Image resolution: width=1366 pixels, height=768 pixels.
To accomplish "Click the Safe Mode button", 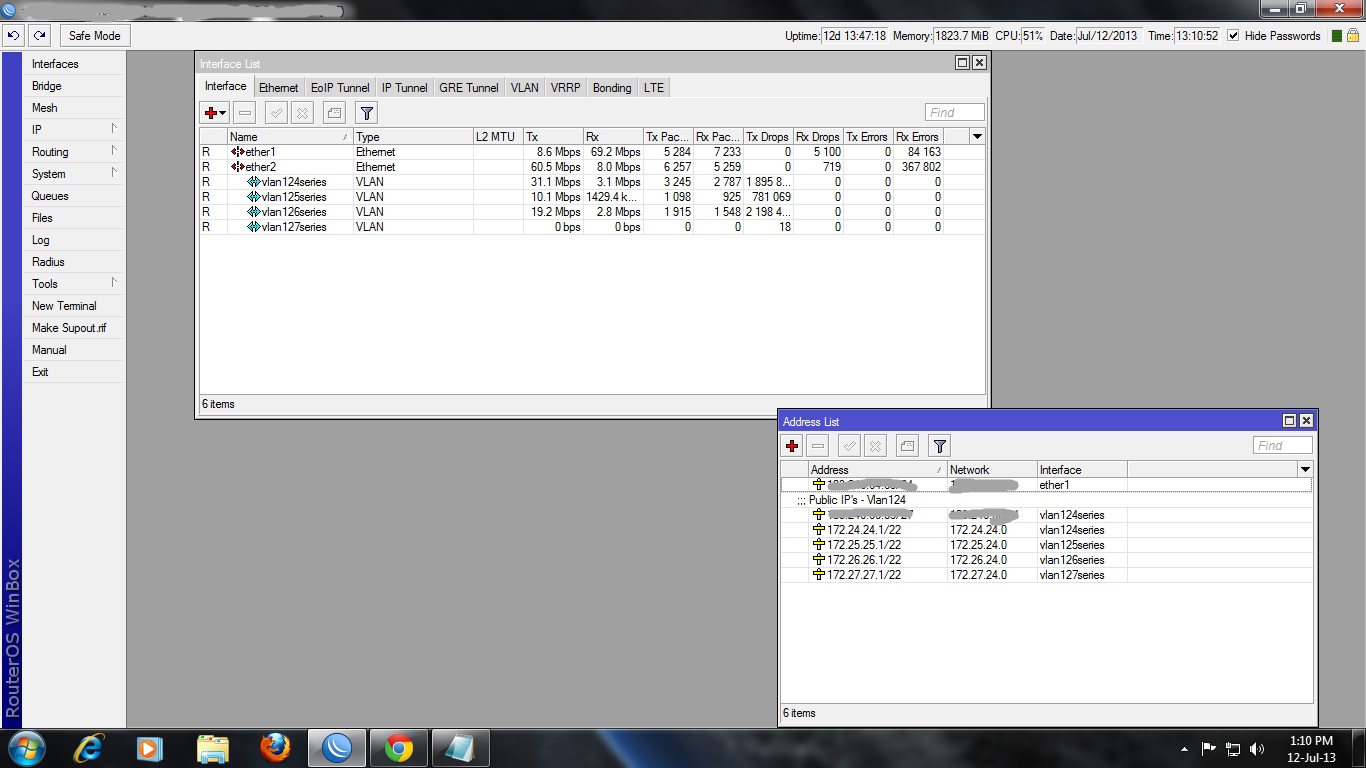I will click(94, 35).
